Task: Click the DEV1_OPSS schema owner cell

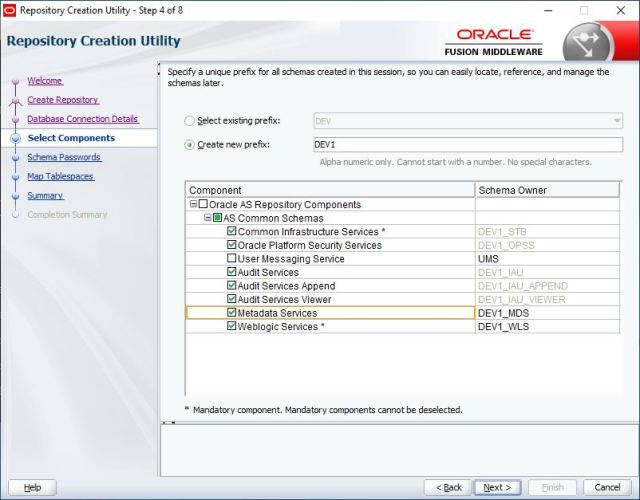Action: click(x=547, y=245)
